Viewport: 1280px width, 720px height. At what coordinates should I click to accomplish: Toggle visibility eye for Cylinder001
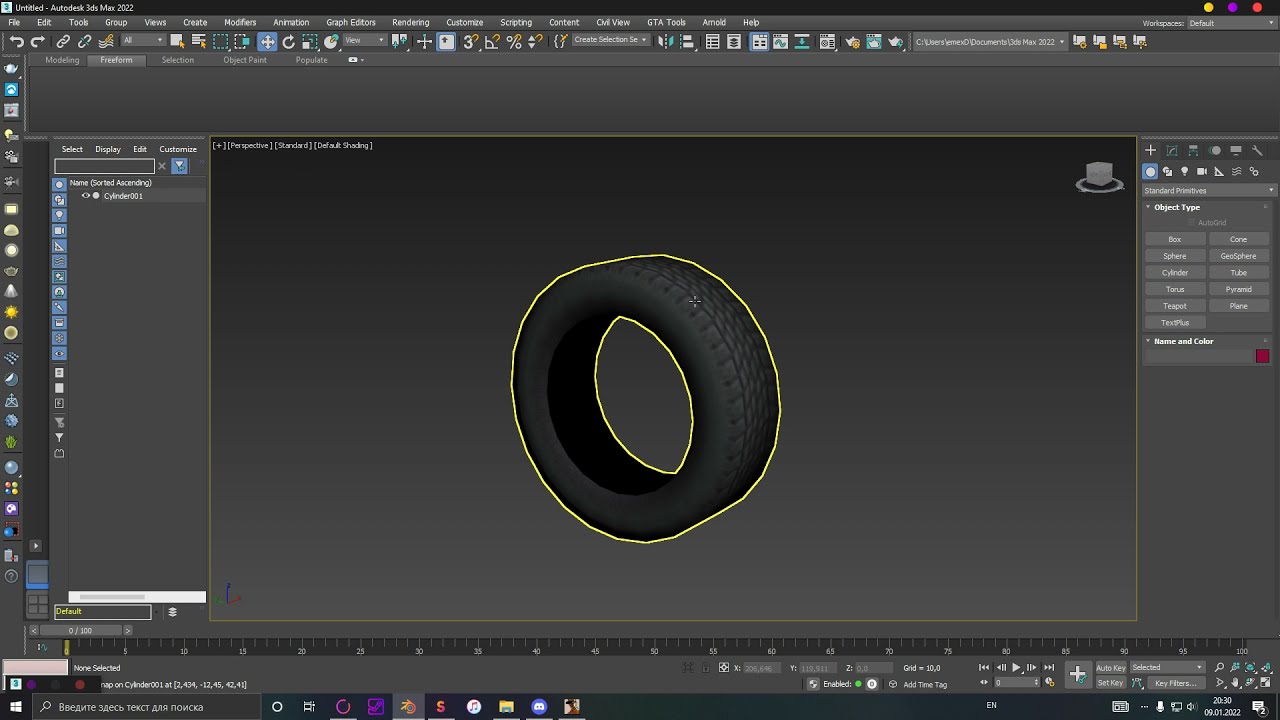85,196
